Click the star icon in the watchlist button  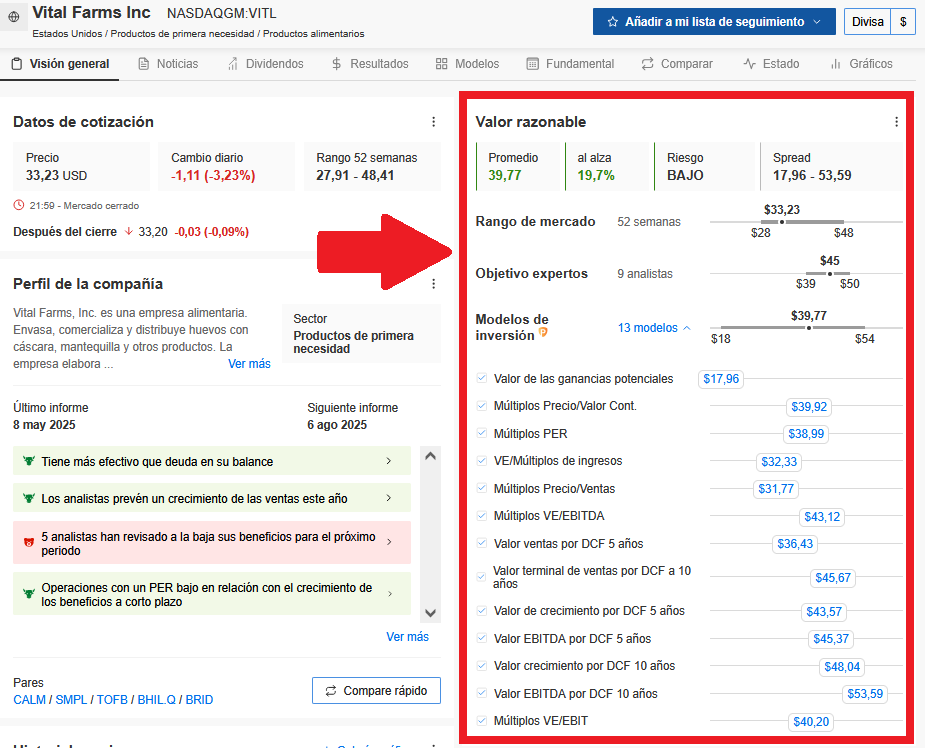point(612,22)
